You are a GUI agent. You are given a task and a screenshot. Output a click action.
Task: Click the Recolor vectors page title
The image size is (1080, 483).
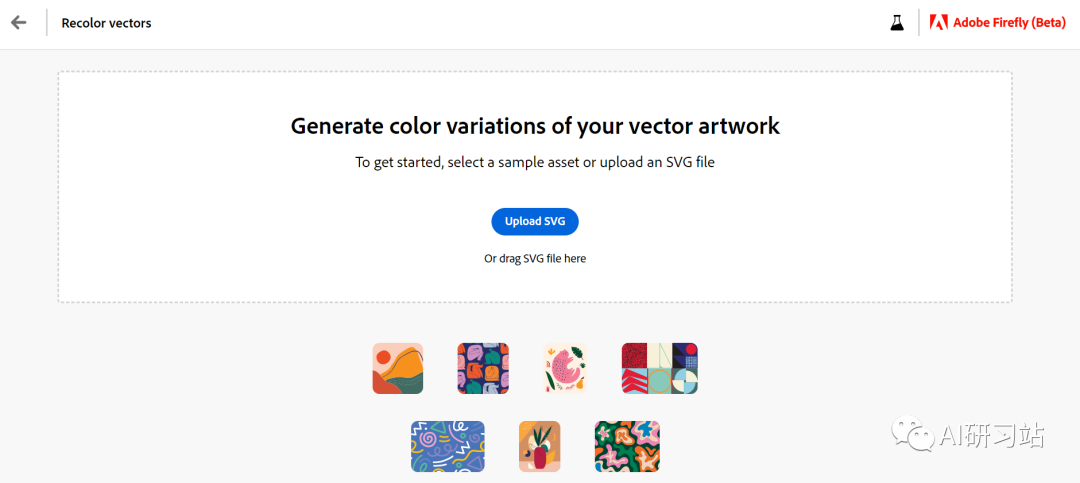pos(106,23)
